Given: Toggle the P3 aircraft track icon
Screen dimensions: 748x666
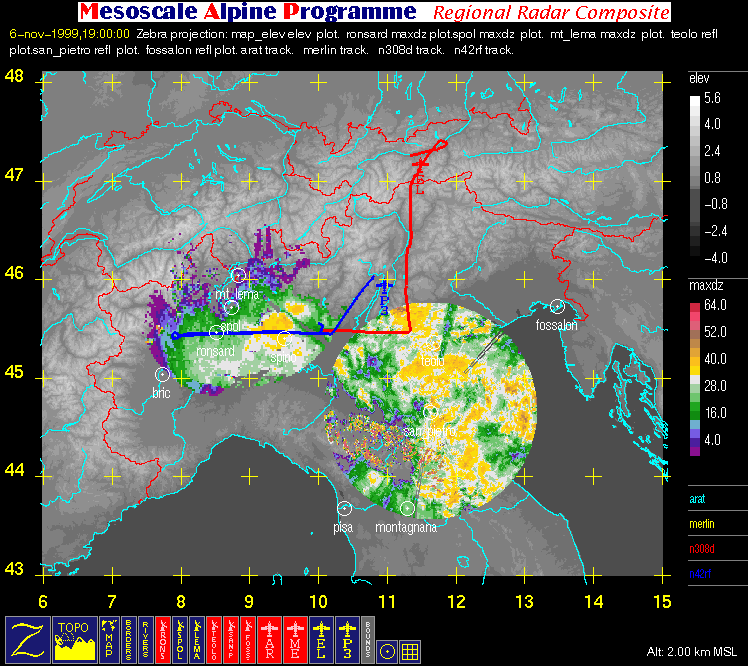Looking at the screenshot, I should [x=347, y=639].
